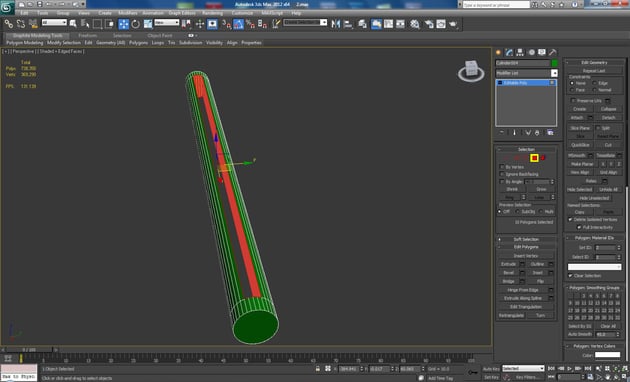Viewport: 630px width, 382px height.
Task: Click the Pin Stack icon
Action: 501,133
